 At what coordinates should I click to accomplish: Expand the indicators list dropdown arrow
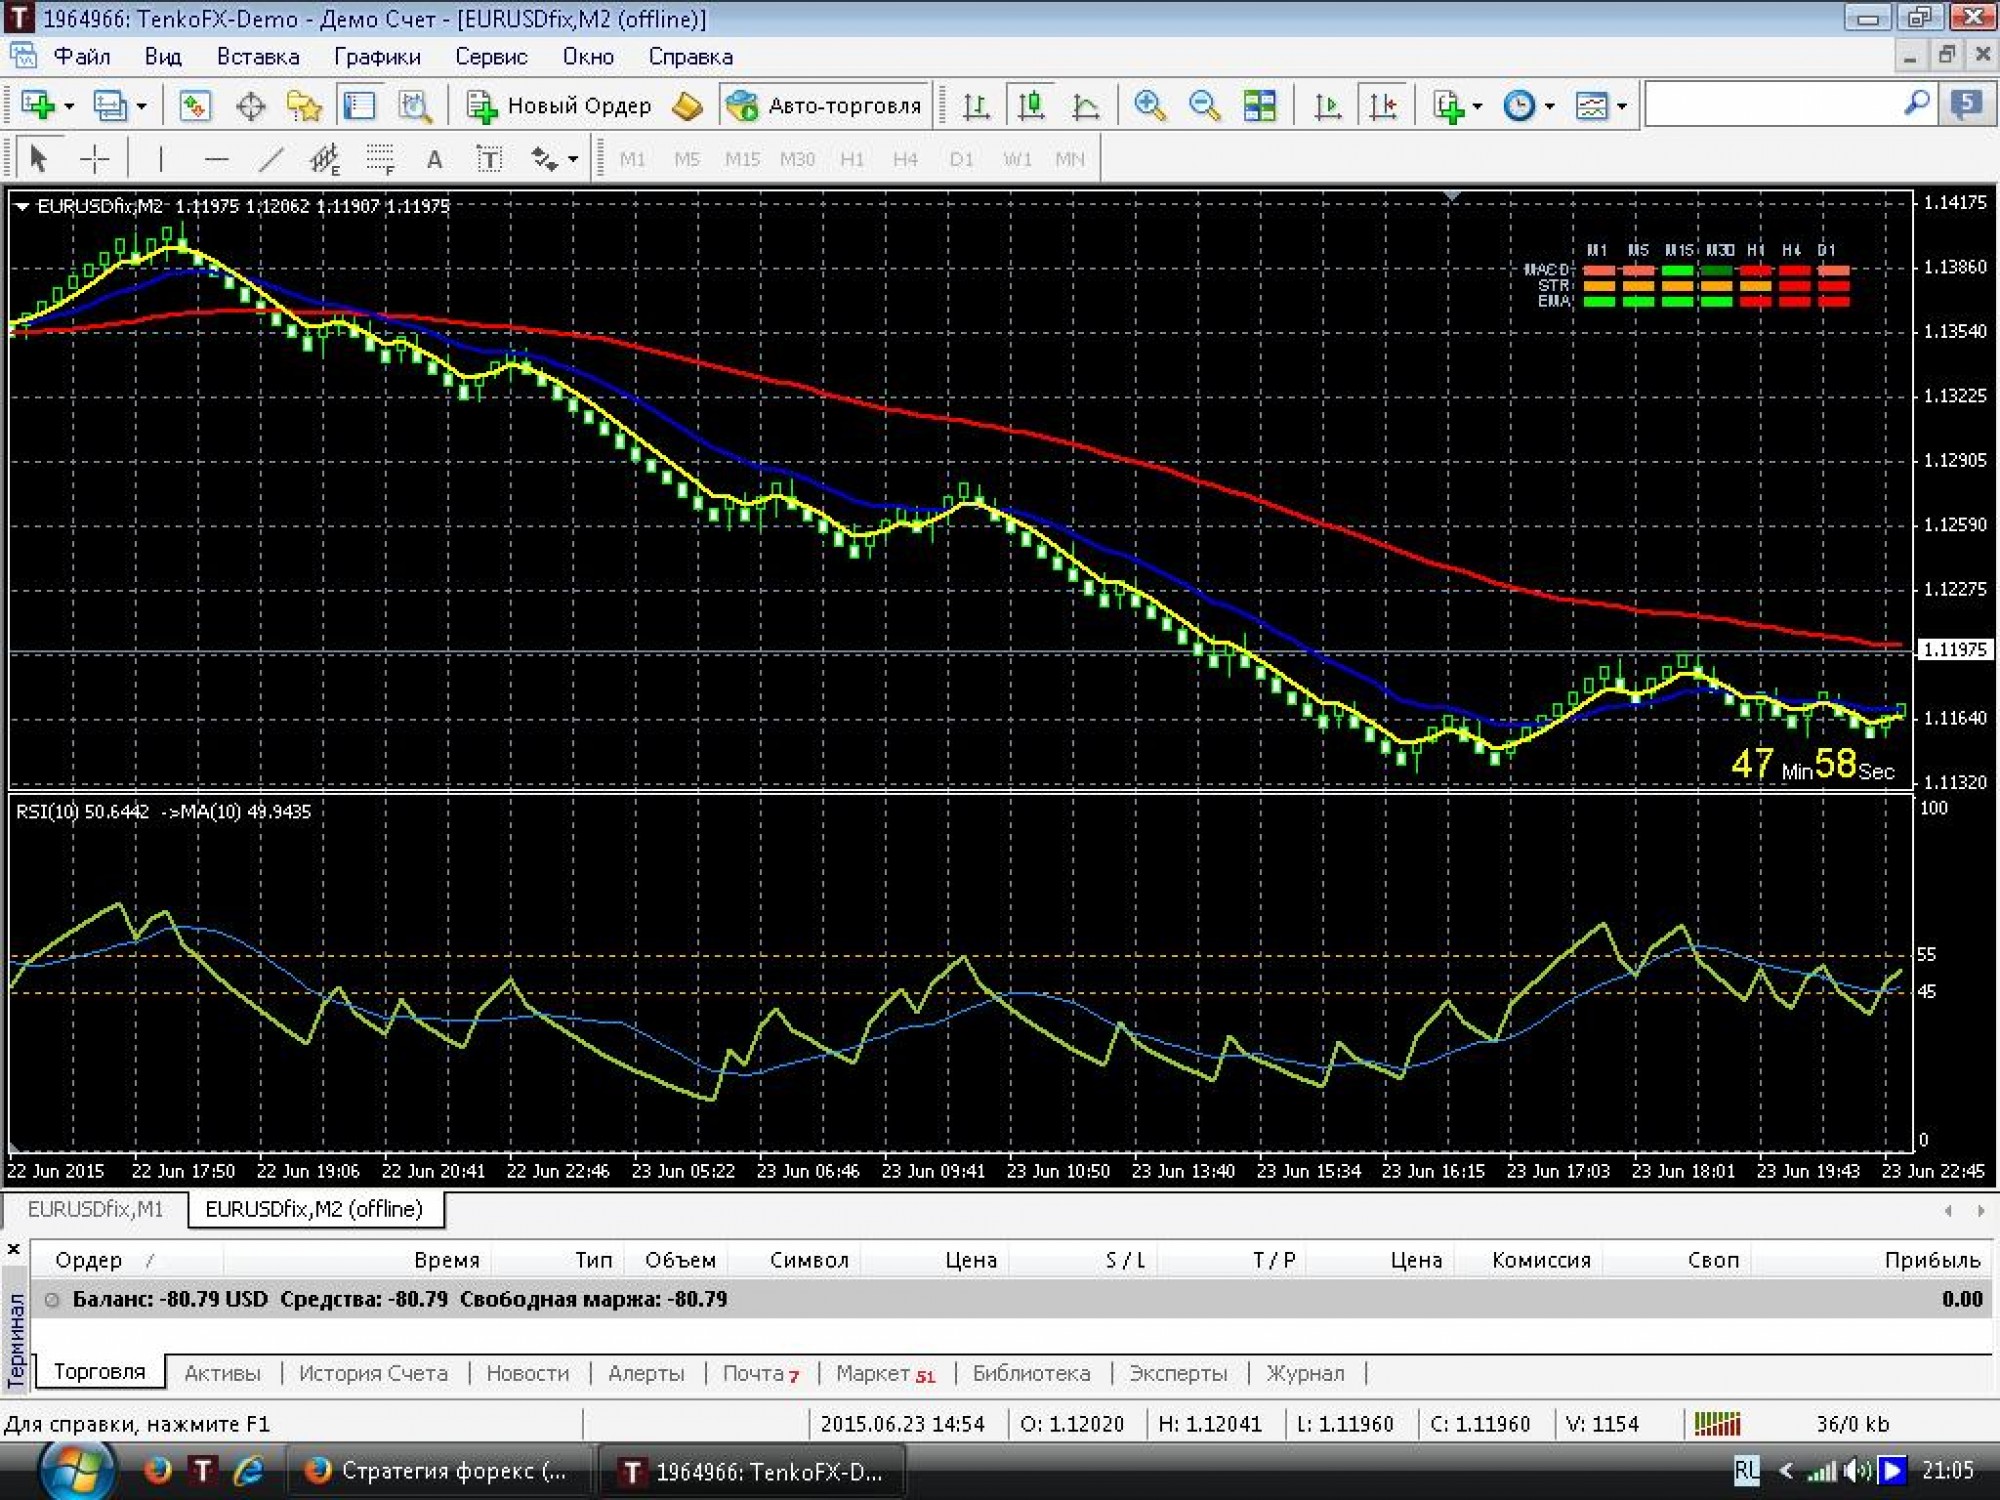tap(1477, 106)
